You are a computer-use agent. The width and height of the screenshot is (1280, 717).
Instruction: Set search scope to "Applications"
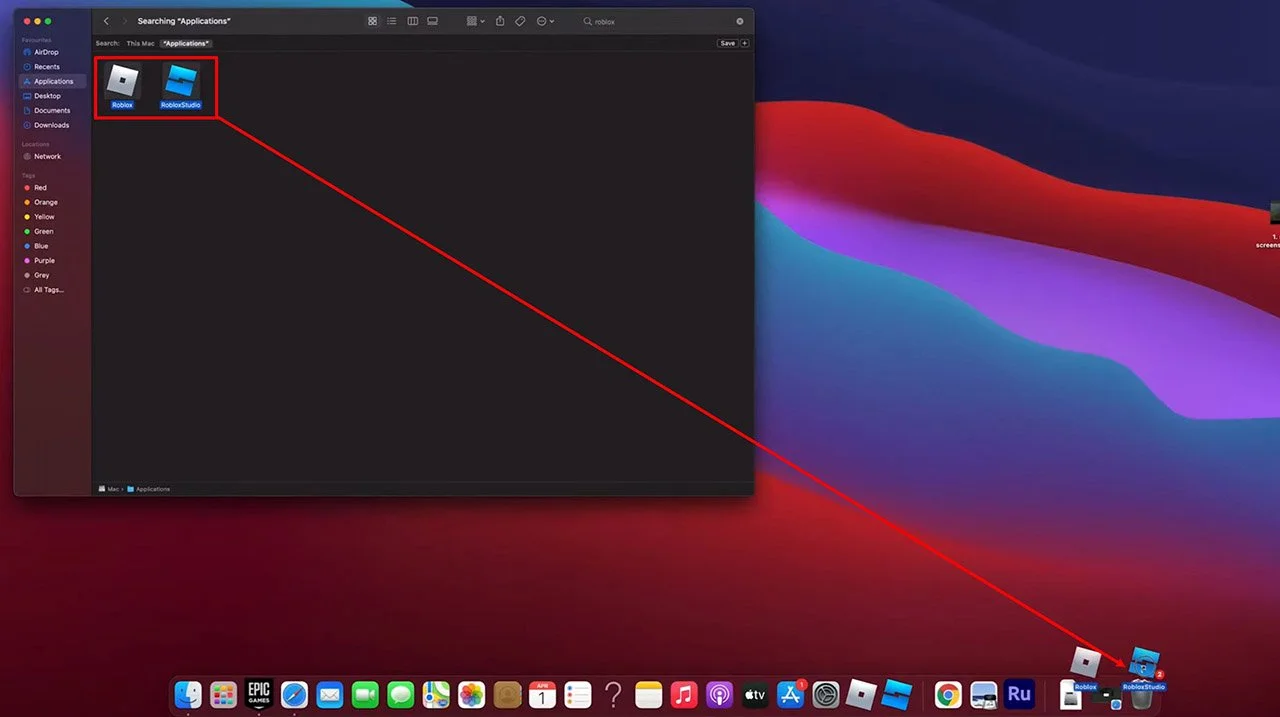186,44
